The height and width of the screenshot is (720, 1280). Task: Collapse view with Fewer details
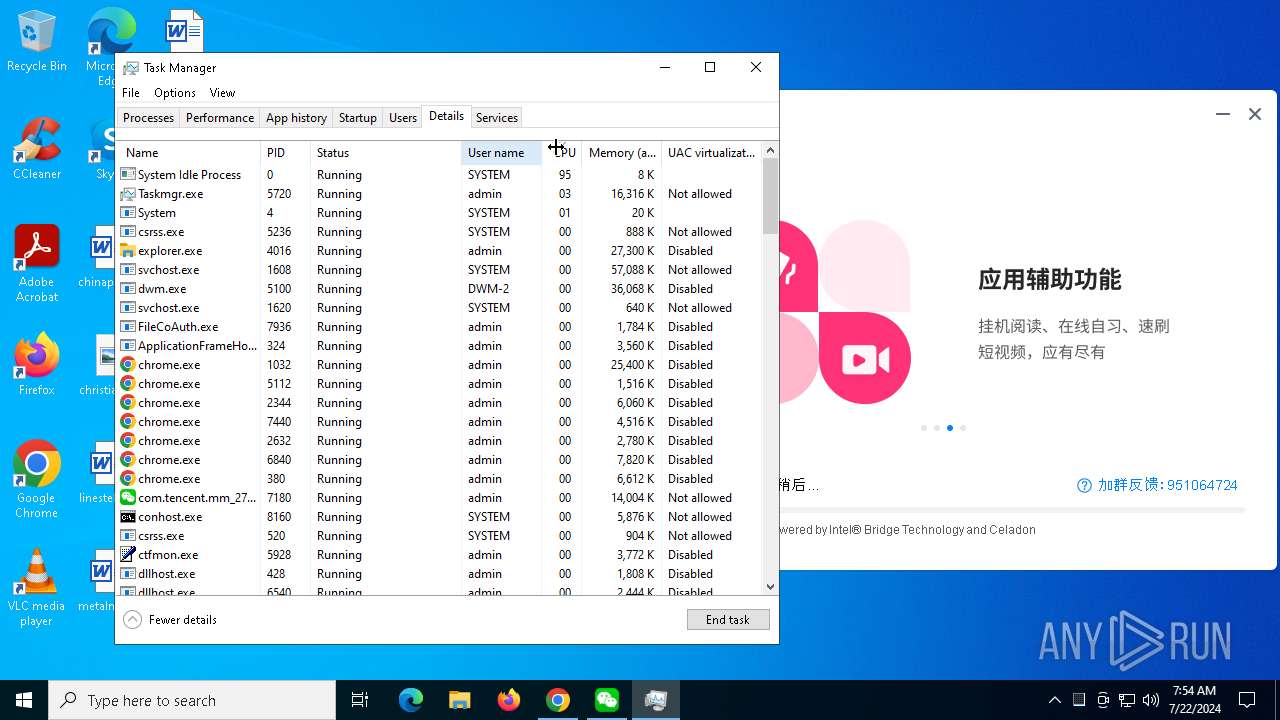click(x=171, y=620)
